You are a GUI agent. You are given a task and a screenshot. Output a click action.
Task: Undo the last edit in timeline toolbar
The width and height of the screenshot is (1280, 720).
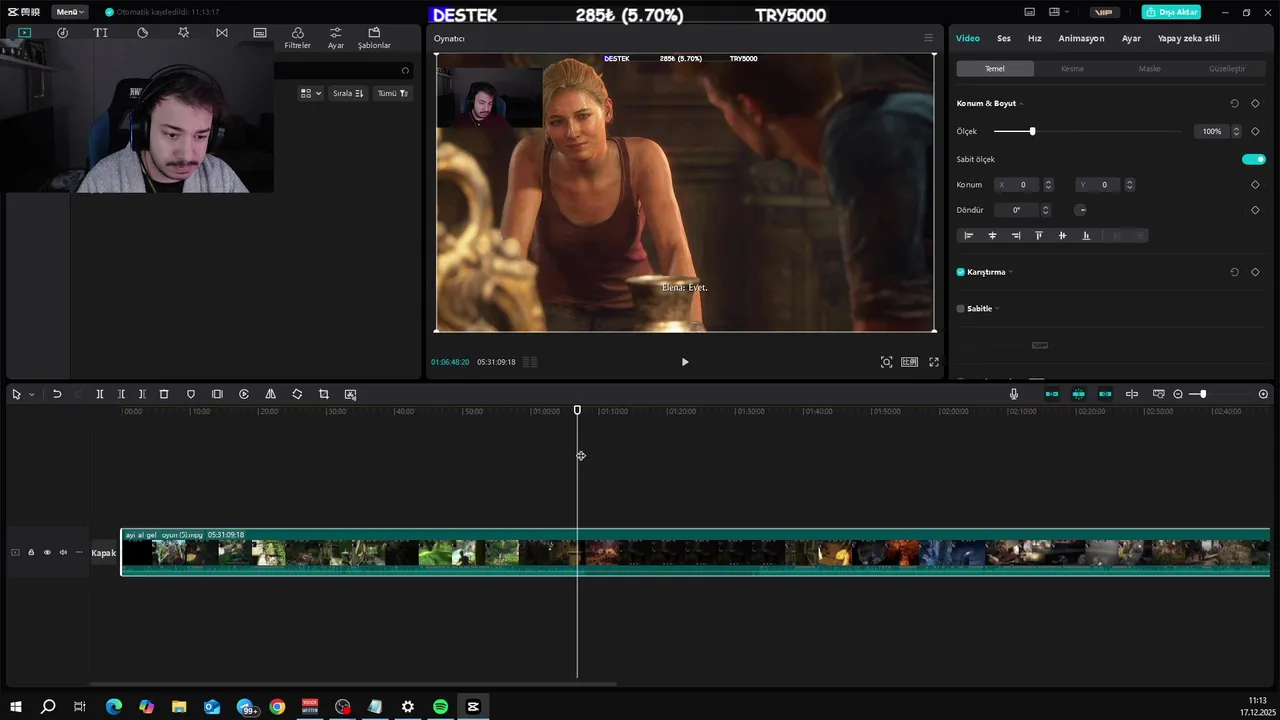pyautogui.click(x=57, y=394)
